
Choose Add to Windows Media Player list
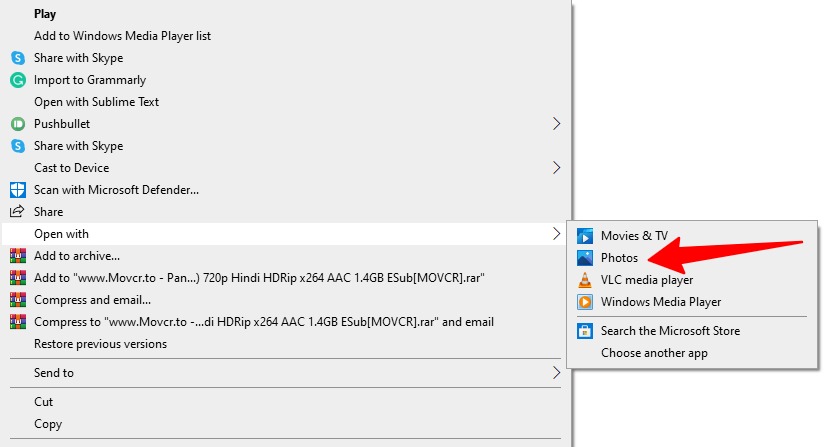point(122,36)
